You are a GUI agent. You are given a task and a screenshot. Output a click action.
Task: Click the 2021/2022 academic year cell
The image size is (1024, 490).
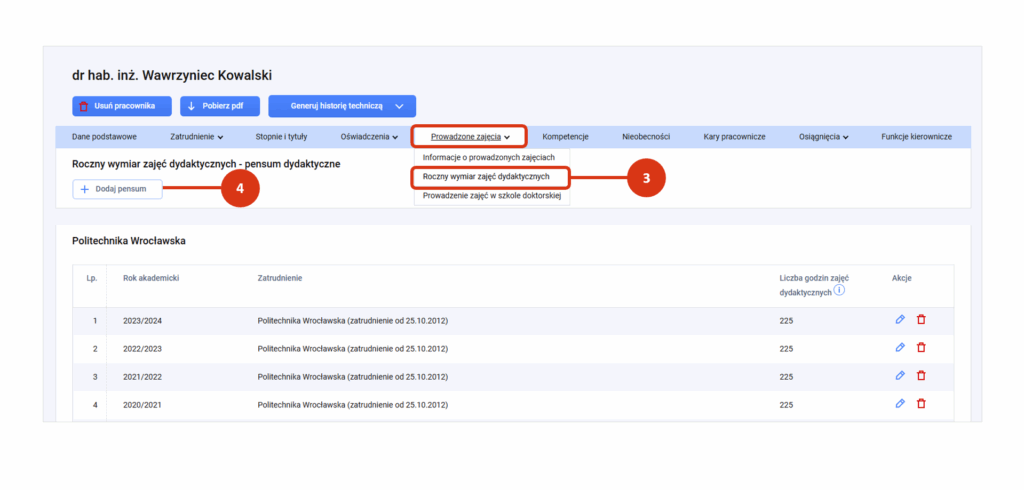[x=142, y=377]
